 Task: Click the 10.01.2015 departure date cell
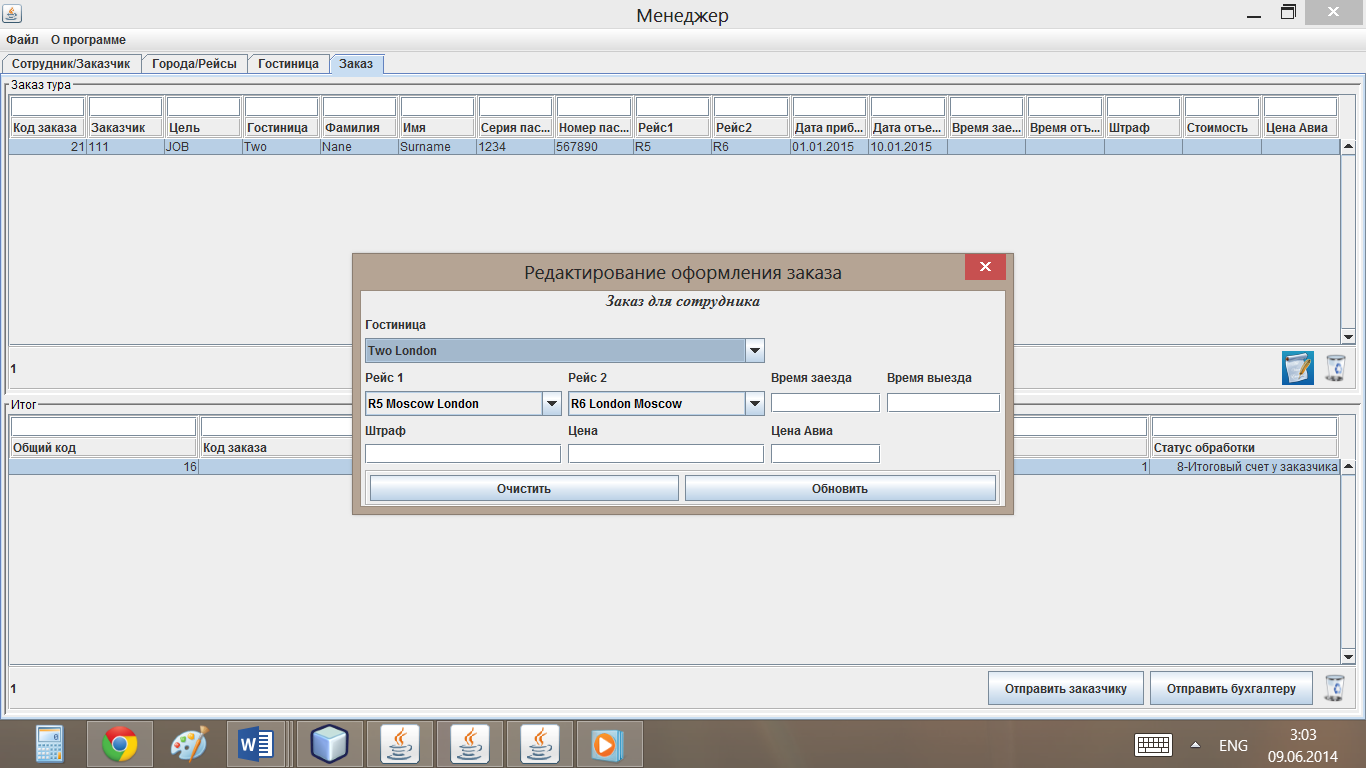tap(907, 147)
